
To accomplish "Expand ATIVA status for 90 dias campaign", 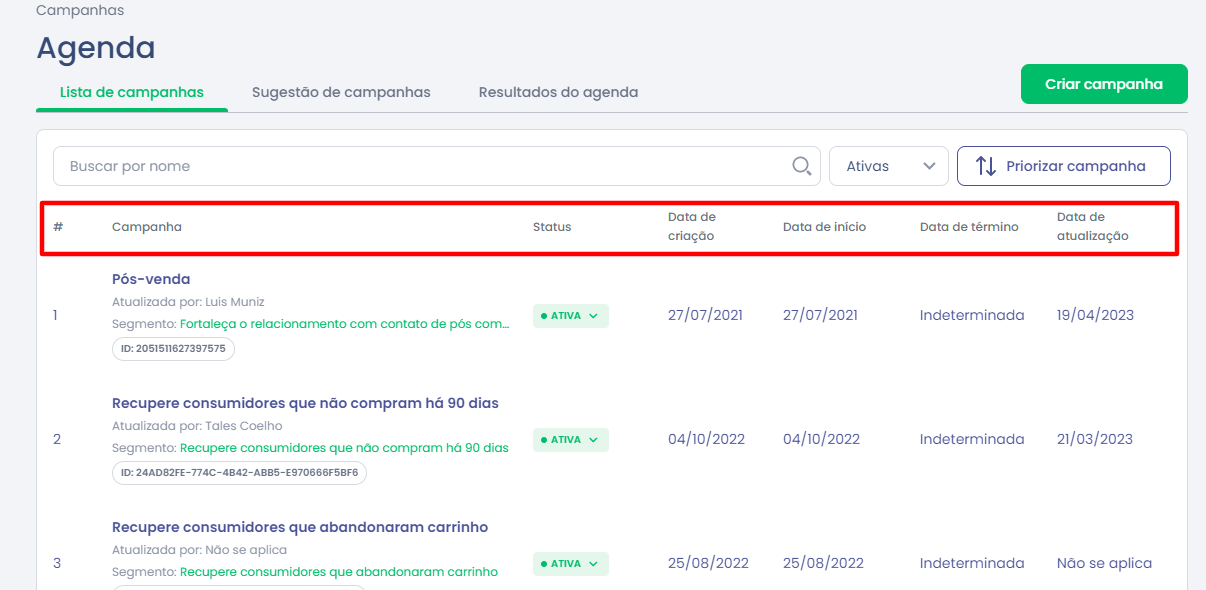I will [x=571, y=440].
